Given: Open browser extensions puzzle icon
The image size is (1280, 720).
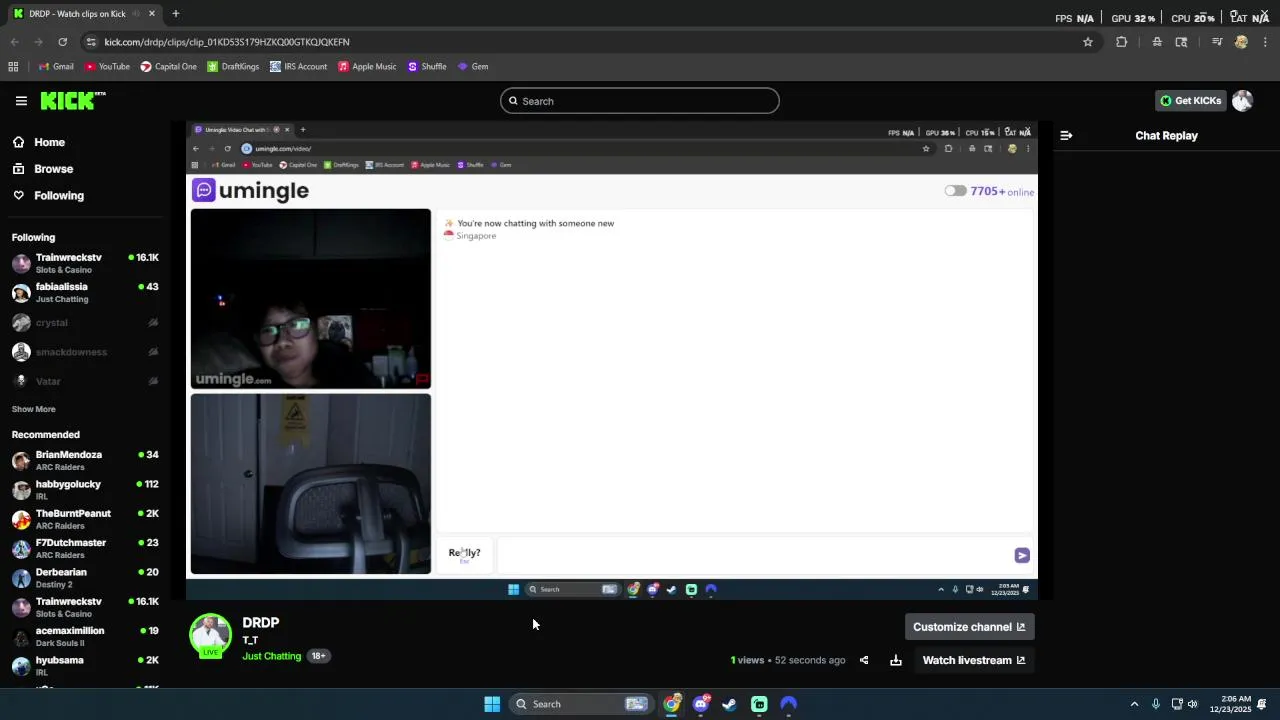Looking at the screenshot, I should point(1121,42).
